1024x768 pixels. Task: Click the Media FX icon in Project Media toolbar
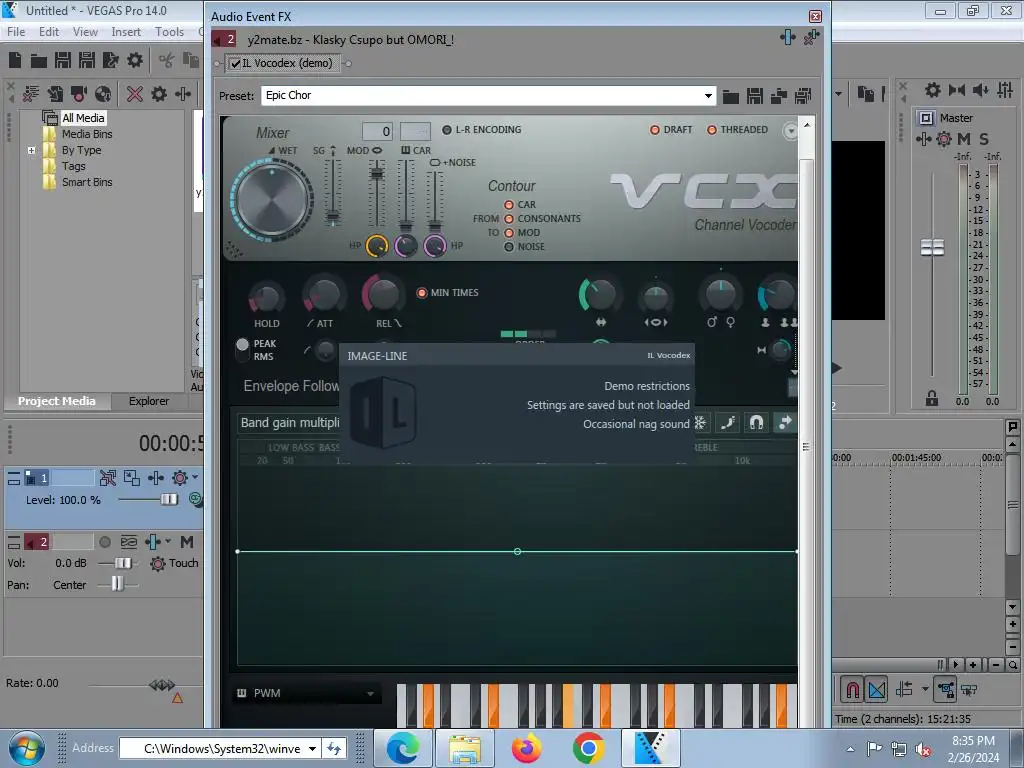(183, 94)
